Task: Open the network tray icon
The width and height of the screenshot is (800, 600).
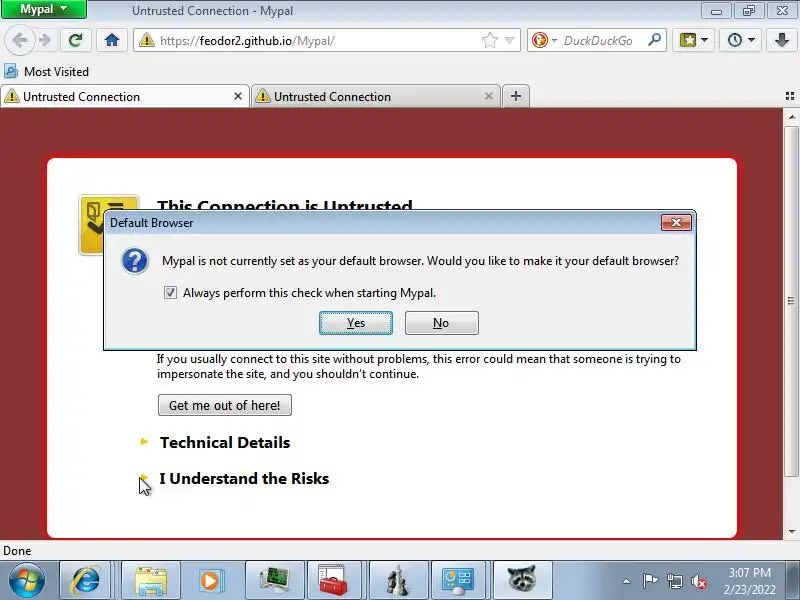Action: [674, 581]
